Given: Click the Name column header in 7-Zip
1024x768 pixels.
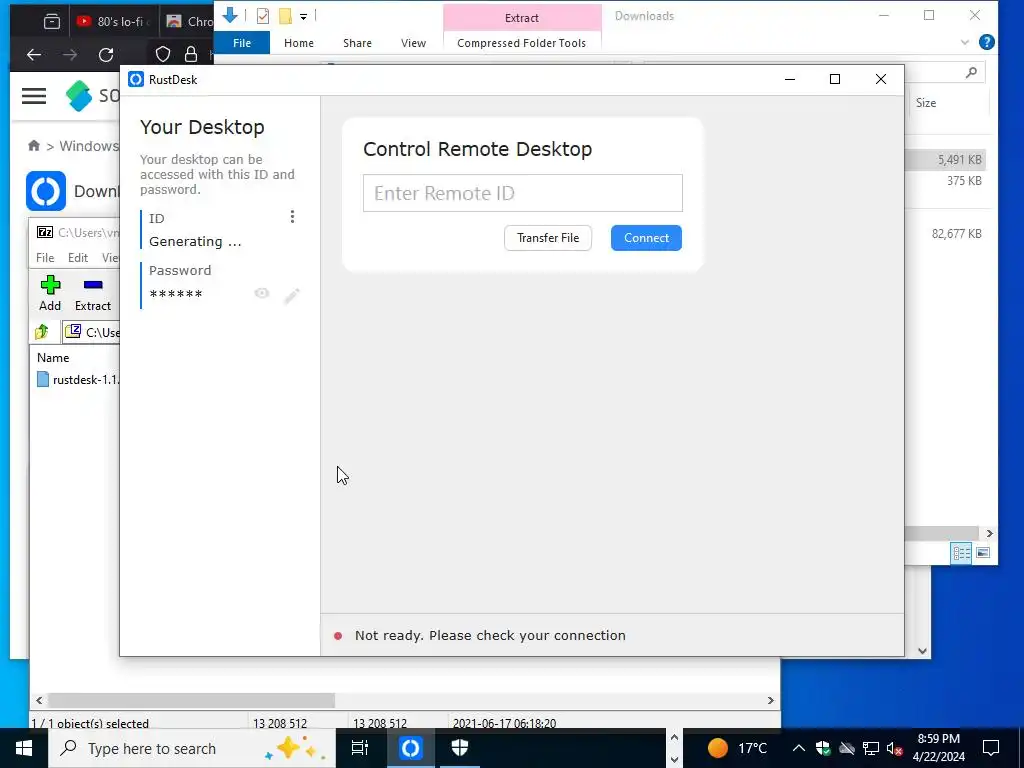Looking at the screenshot, I should [x=53, y=358].
